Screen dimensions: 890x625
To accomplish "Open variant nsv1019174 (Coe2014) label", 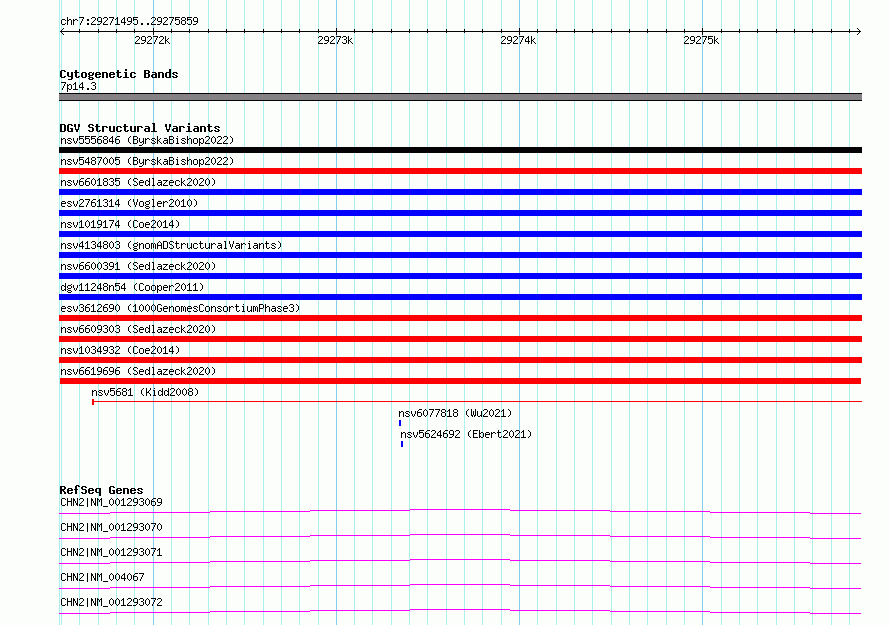I will (120, 224).
